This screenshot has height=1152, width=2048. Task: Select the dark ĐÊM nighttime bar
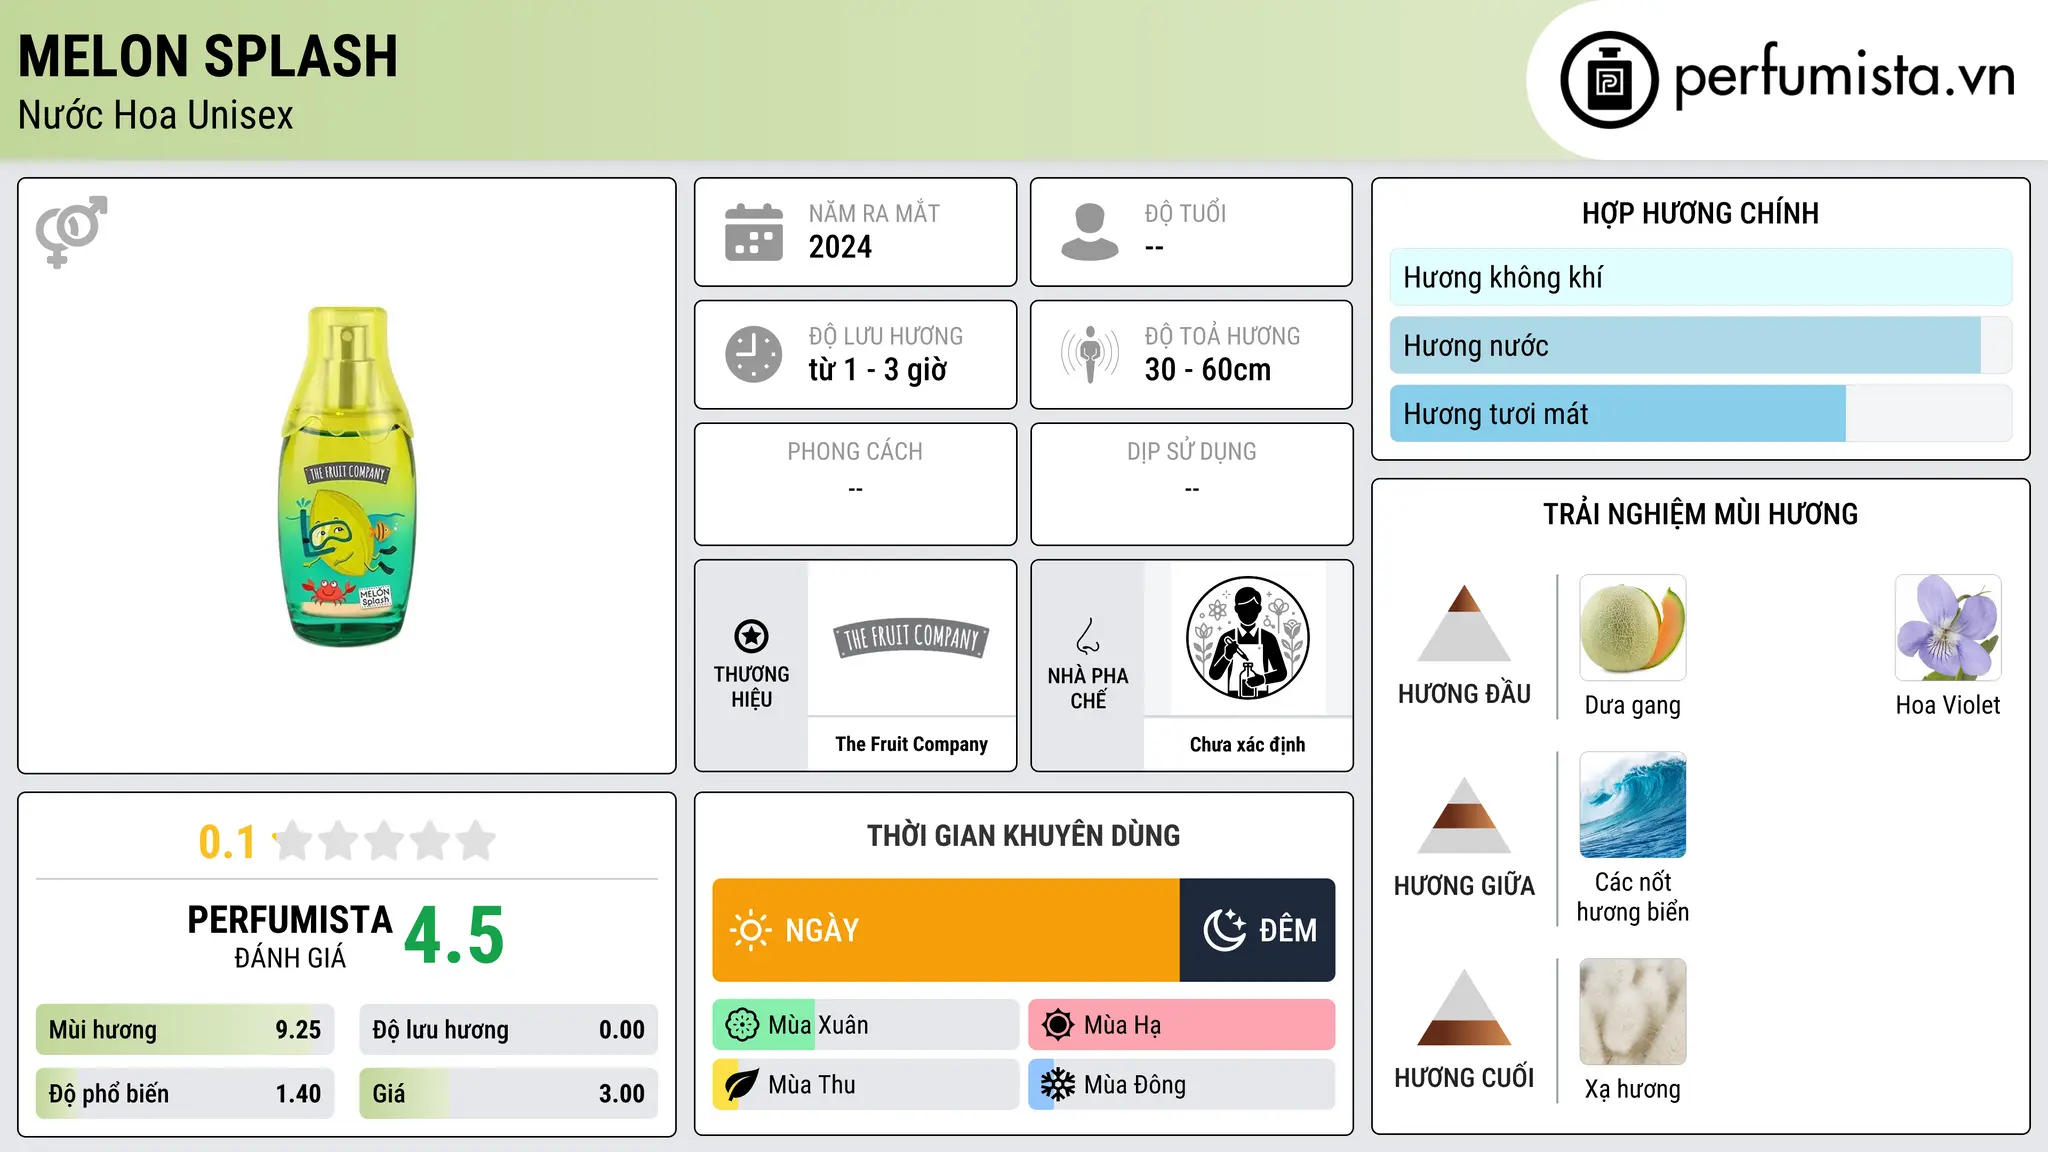[1258, 930]
